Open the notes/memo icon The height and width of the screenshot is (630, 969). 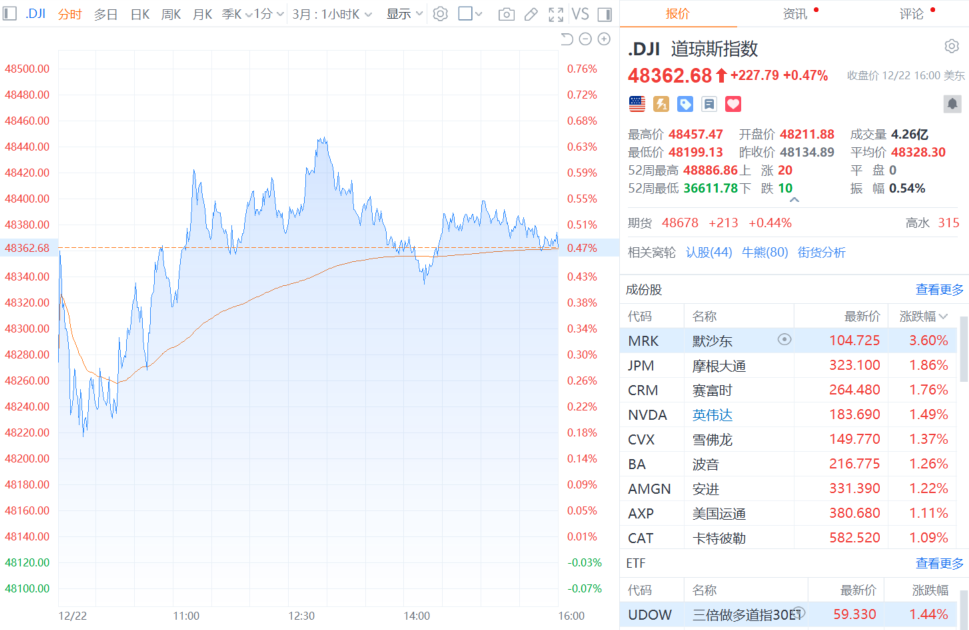pyautogui.click(x=709, y=104)
